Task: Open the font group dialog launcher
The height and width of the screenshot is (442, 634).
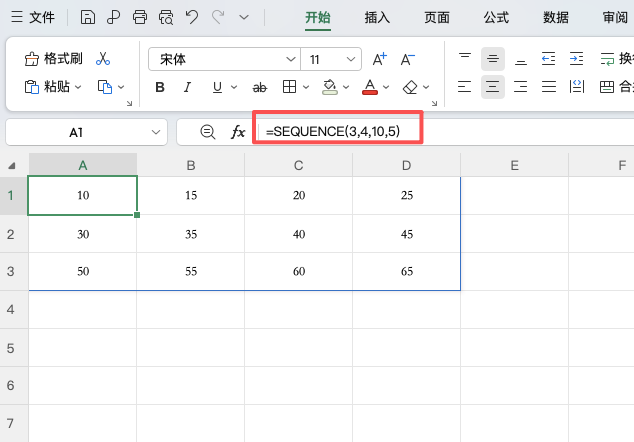Action: [x=435, y=104]
